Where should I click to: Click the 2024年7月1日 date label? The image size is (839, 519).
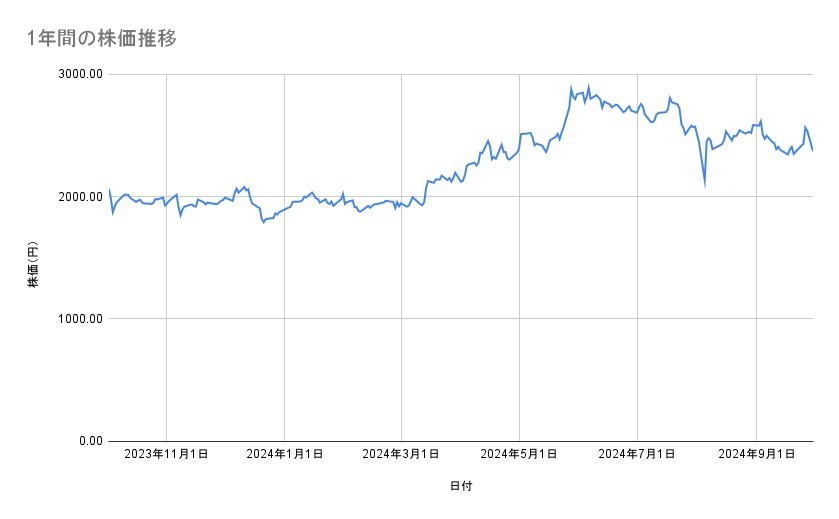tap(636, 454)
